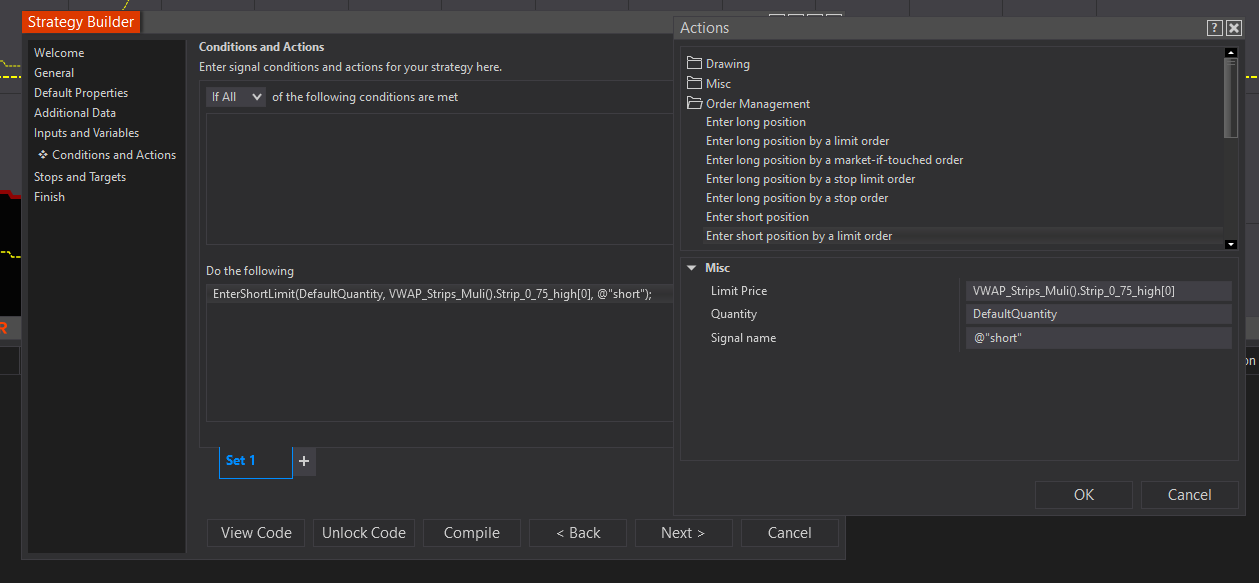Image resolution: width=1259 pixels, height=583 pixels.
Task: Click the Limit Price input field
Action: 1097,291
